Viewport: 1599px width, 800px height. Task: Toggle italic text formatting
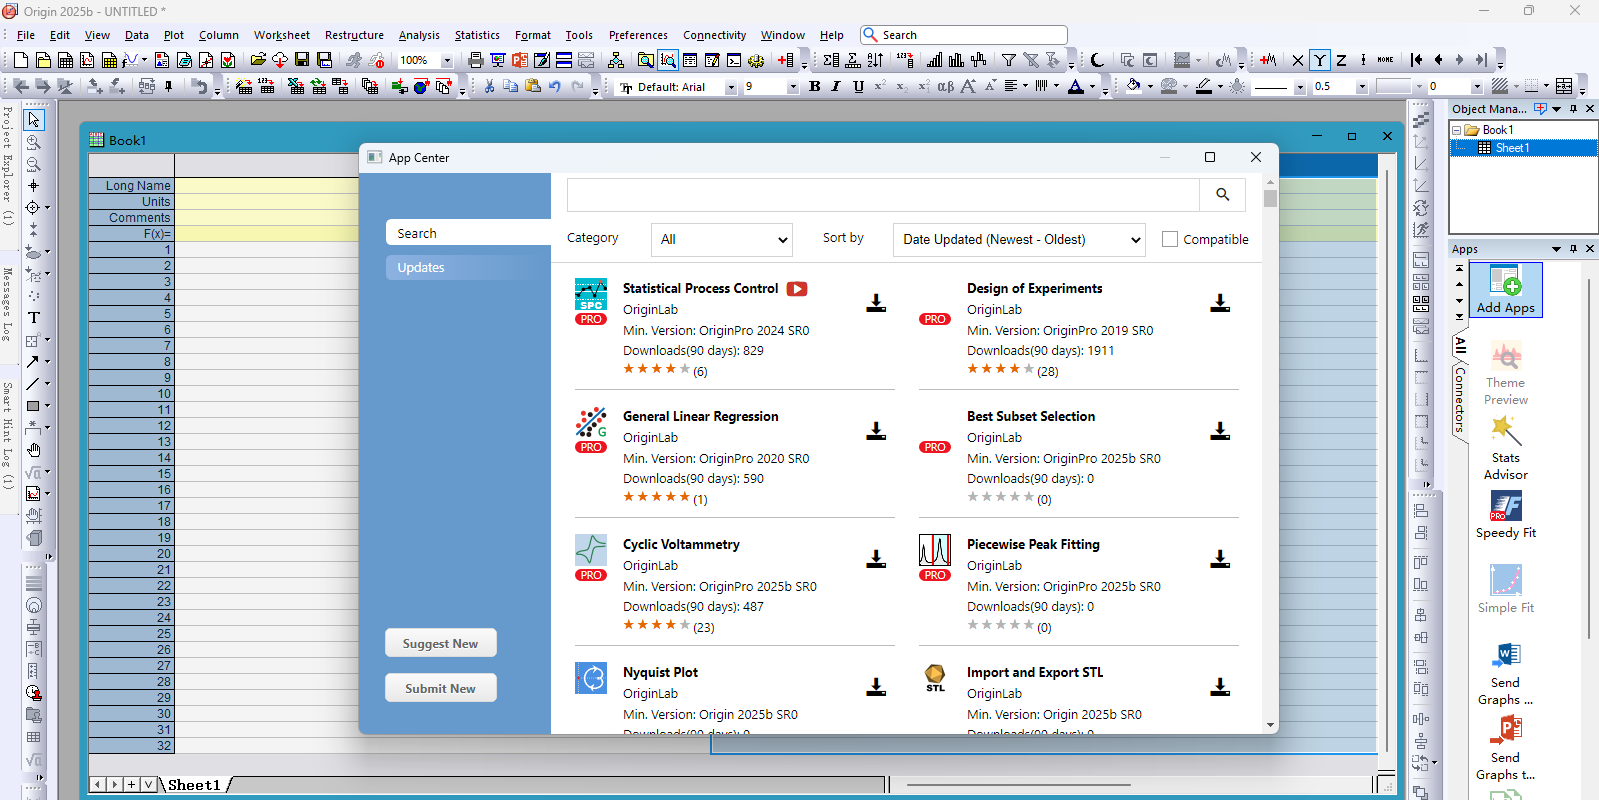coord(836,87)
